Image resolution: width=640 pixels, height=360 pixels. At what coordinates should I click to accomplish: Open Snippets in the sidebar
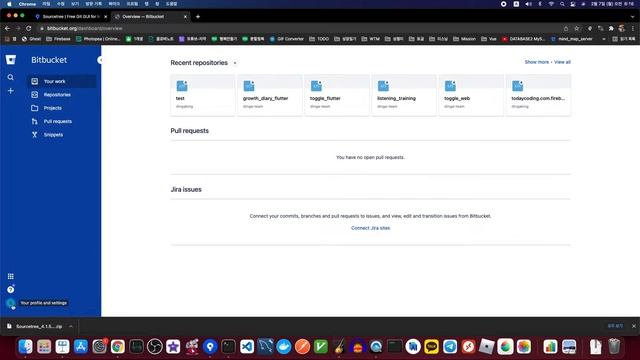tap(62, 135)
